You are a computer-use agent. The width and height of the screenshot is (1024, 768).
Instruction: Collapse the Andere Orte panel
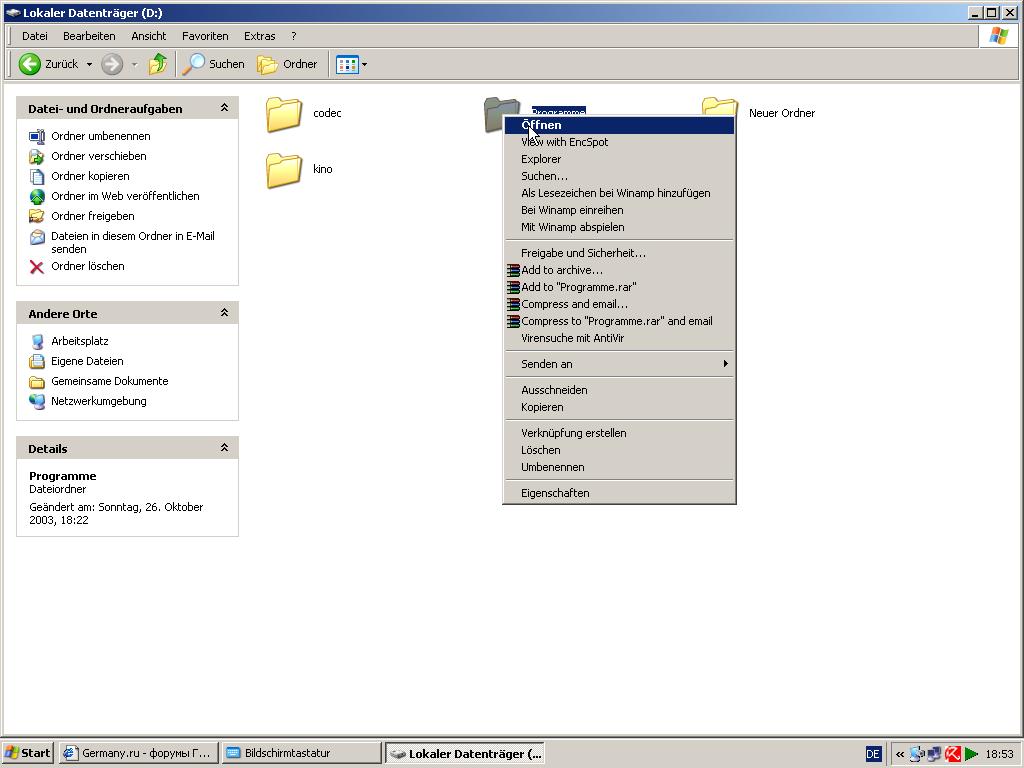[x=224, y=313]
